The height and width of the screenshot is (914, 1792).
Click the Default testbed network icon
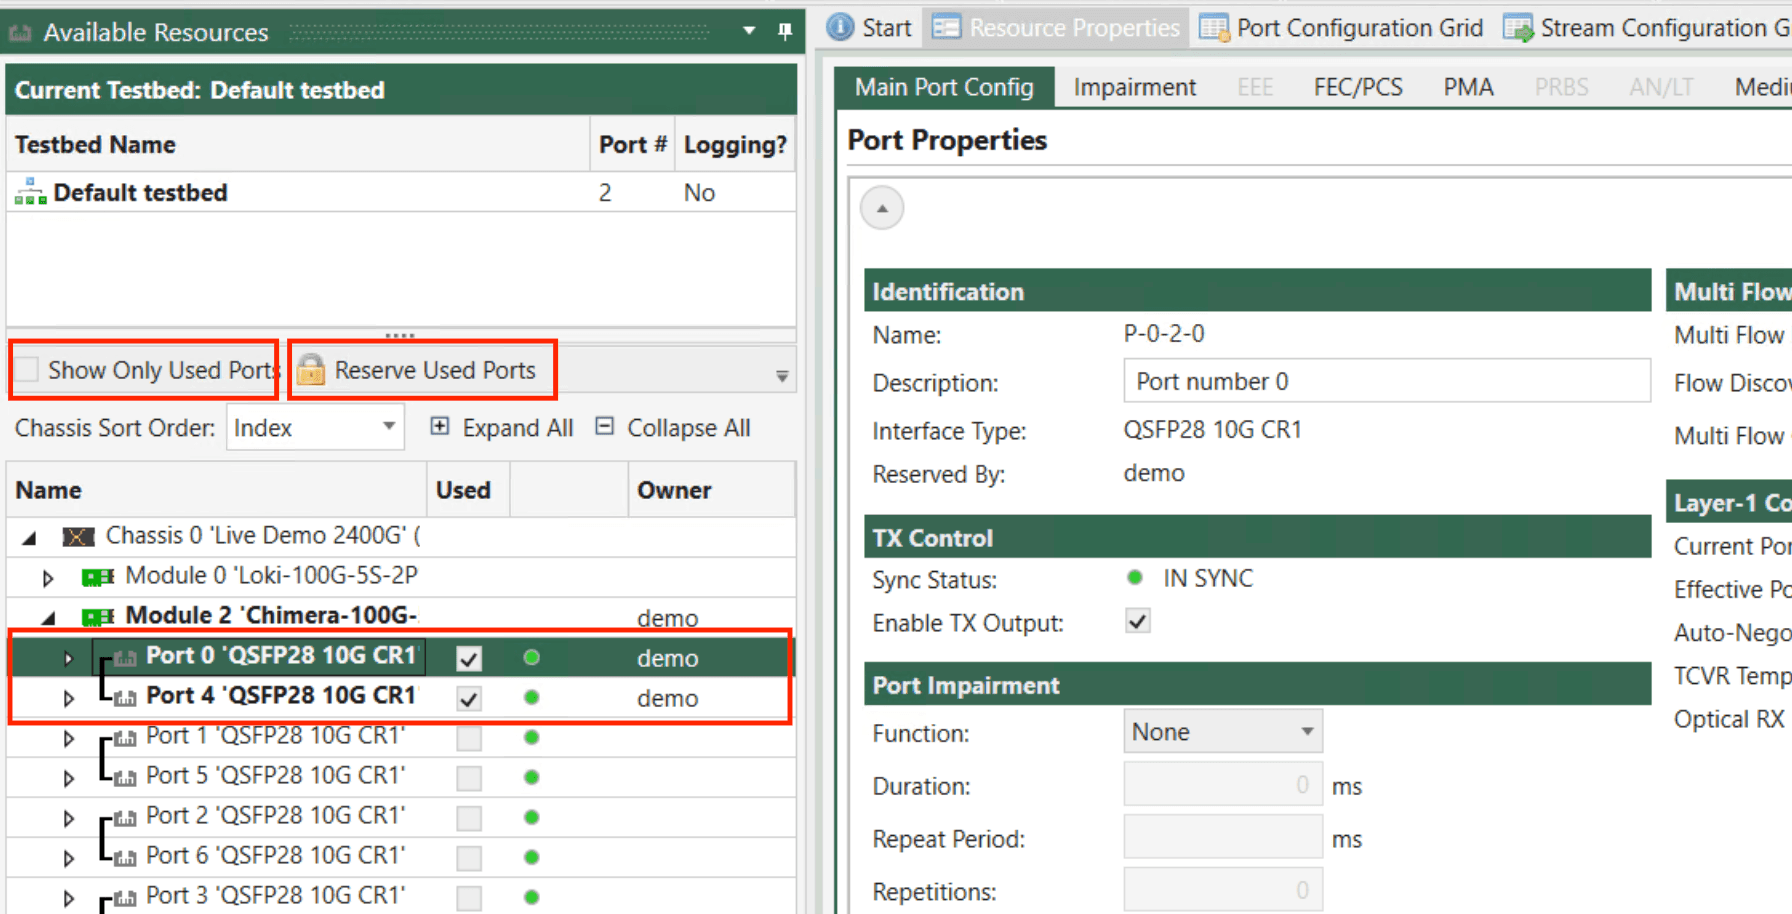pyautogui.click(x=30, y=192)
